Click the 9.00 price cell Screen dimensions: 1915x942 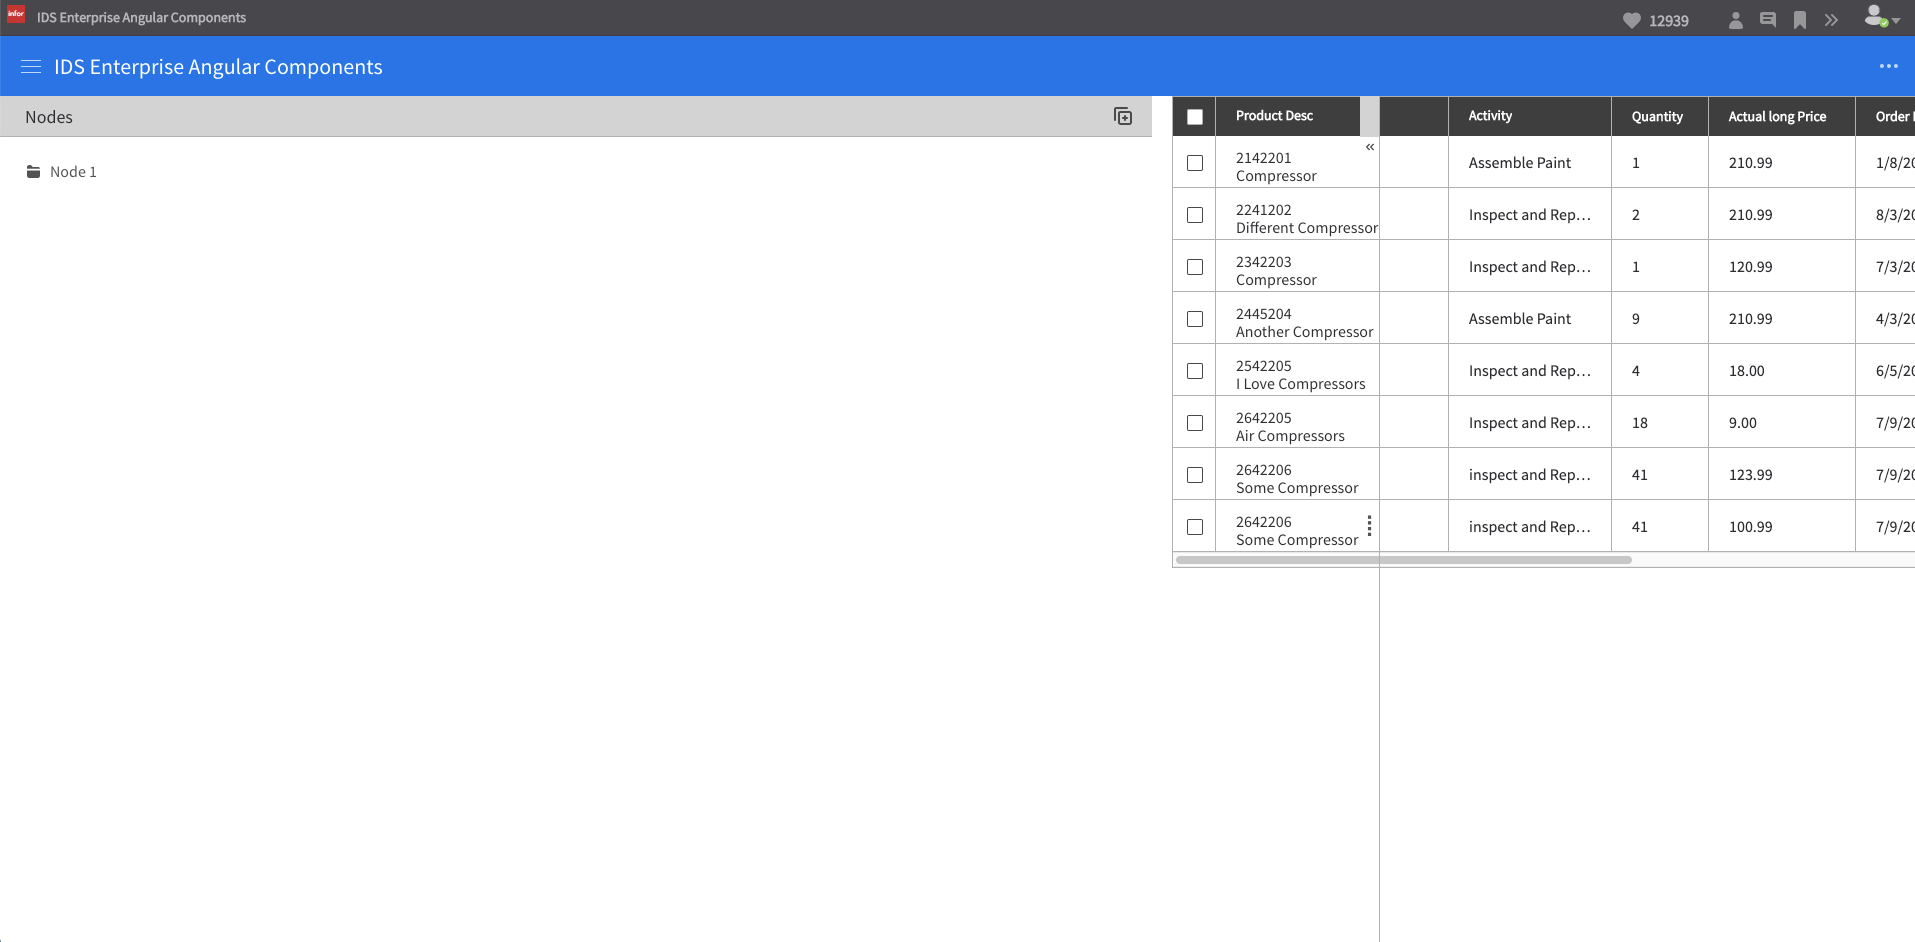(x=1781, y=423)
